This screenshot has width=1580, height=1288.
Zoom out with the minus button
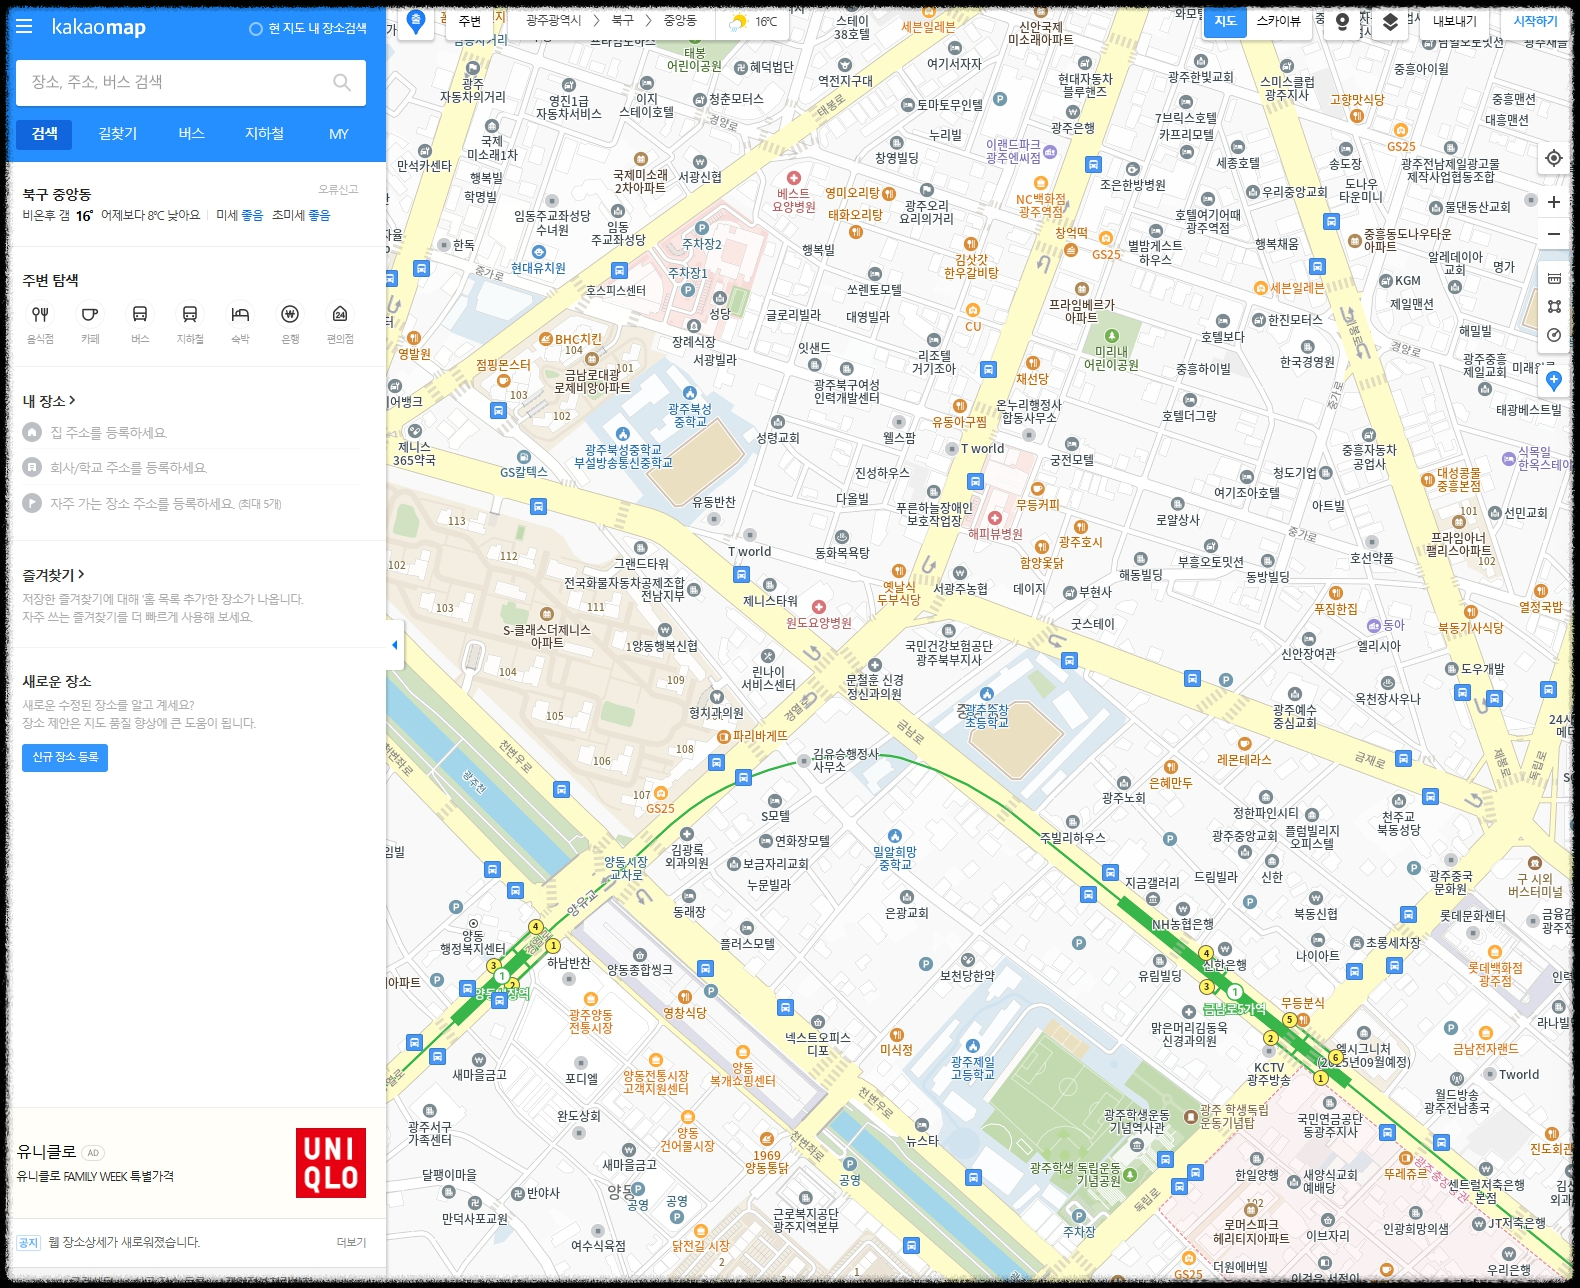(x=1553, y=234)
